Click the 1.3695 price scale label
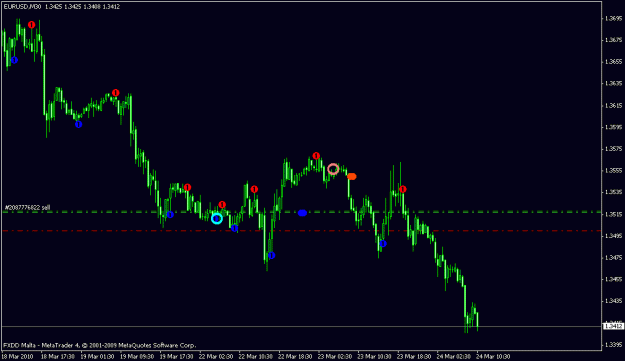Screen dimensions: 625x361 (613, 18)
